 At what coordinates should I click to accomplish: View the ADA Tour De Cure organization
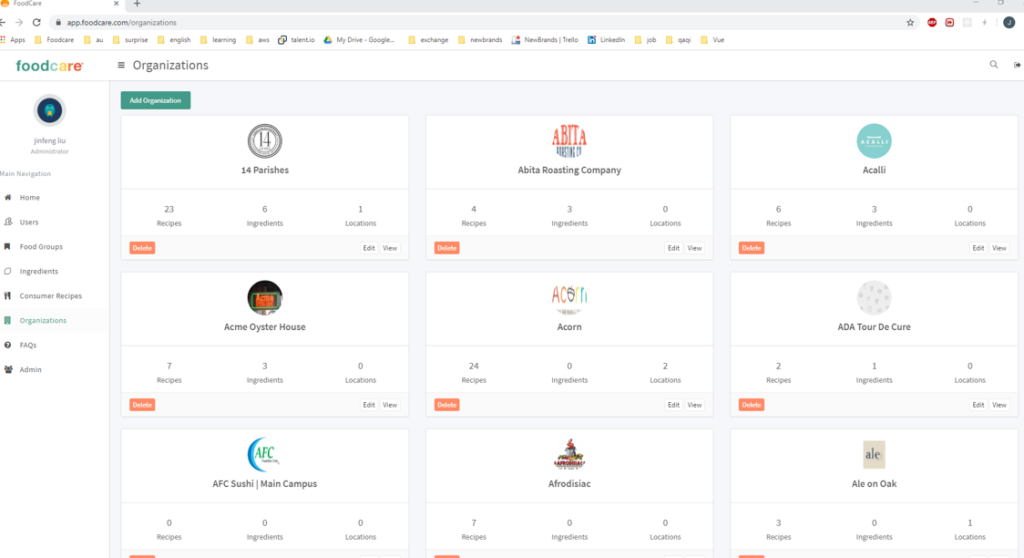(x=999, y=405)
